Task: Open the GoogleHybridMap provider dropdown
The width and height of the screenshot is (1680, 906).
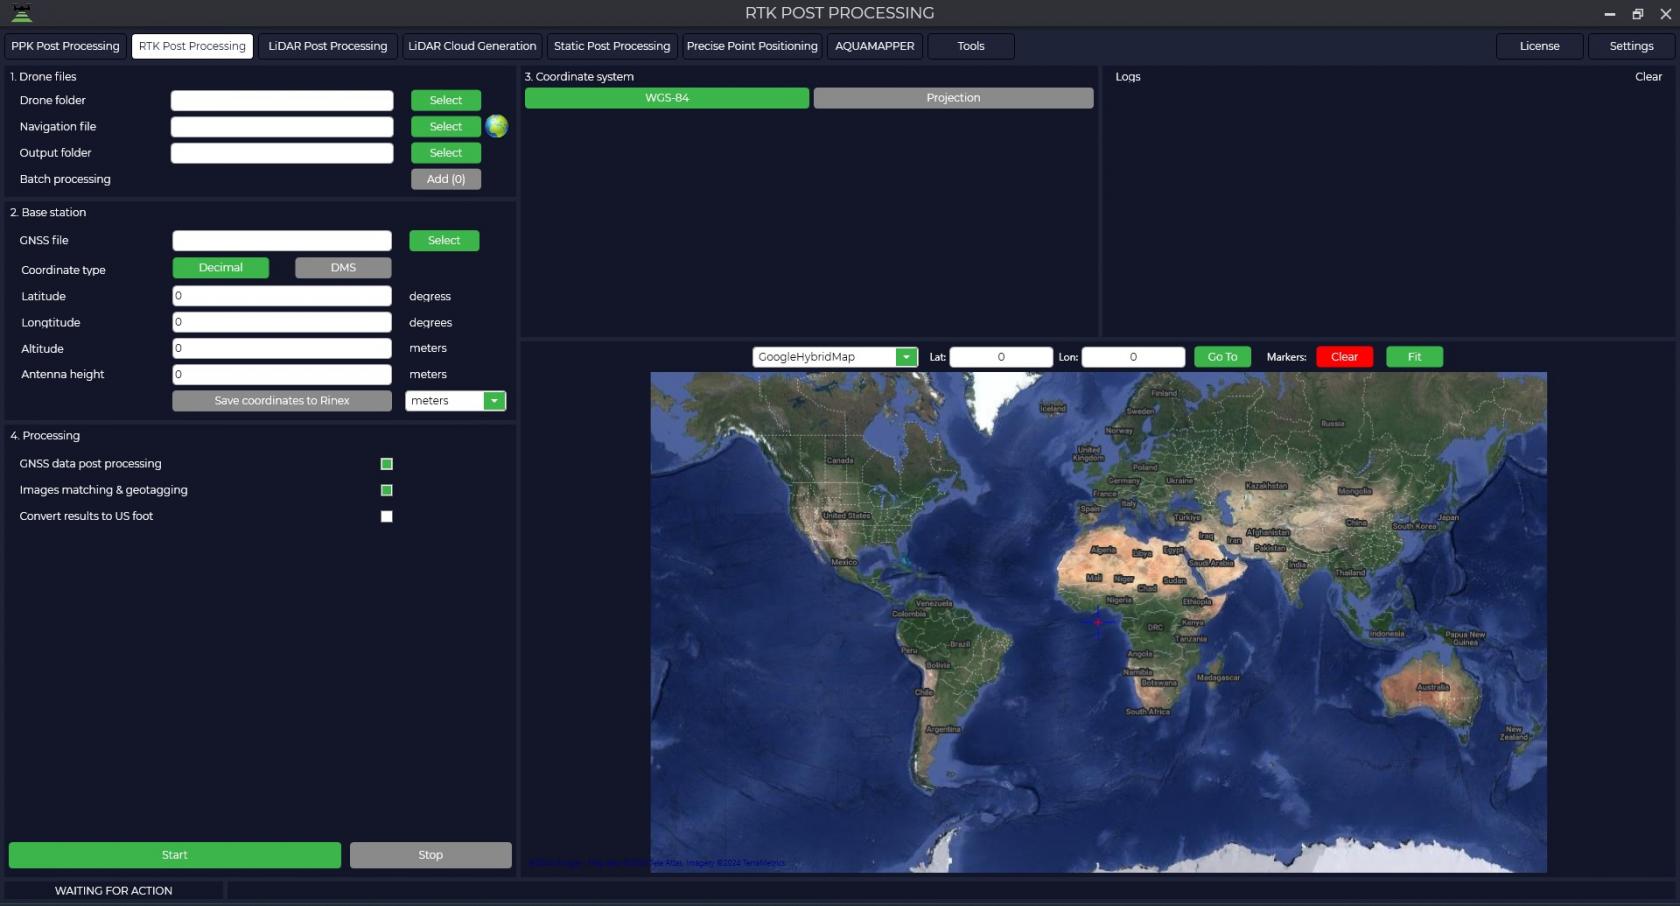Action: (906, 357)
